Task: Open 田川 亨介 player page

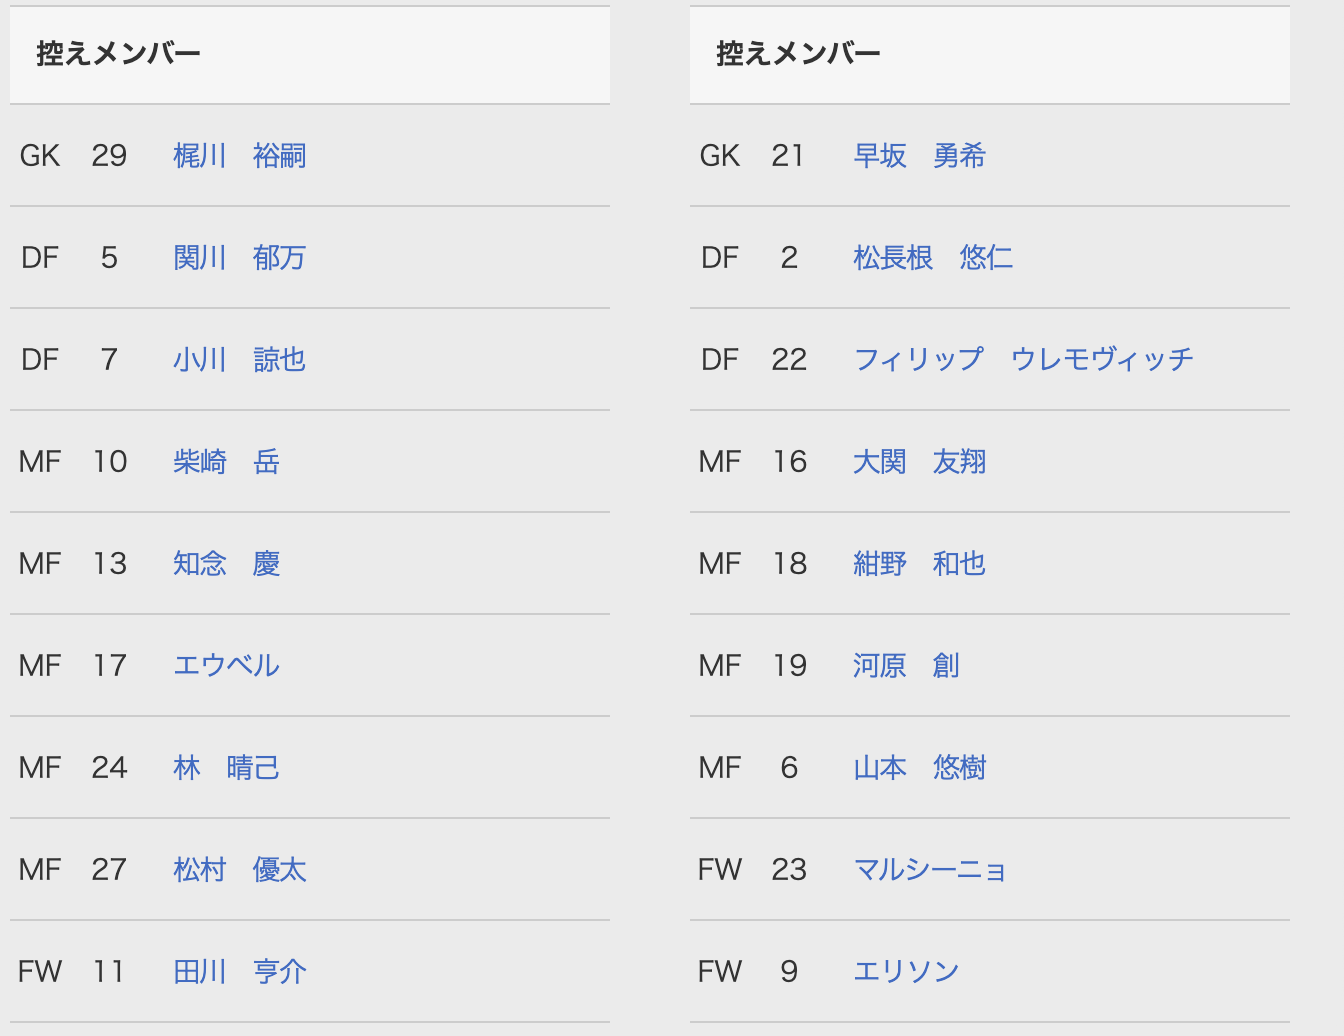Action: 239,972
